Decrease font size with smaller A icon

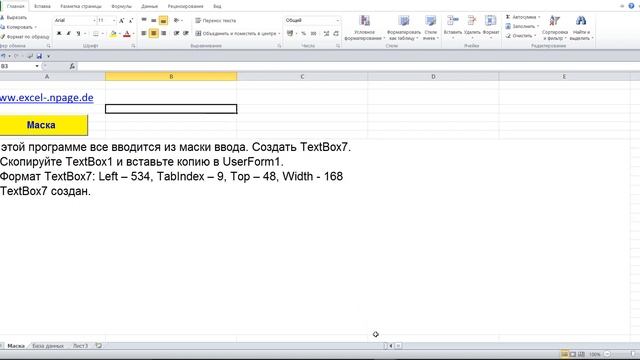click(131, 20)
